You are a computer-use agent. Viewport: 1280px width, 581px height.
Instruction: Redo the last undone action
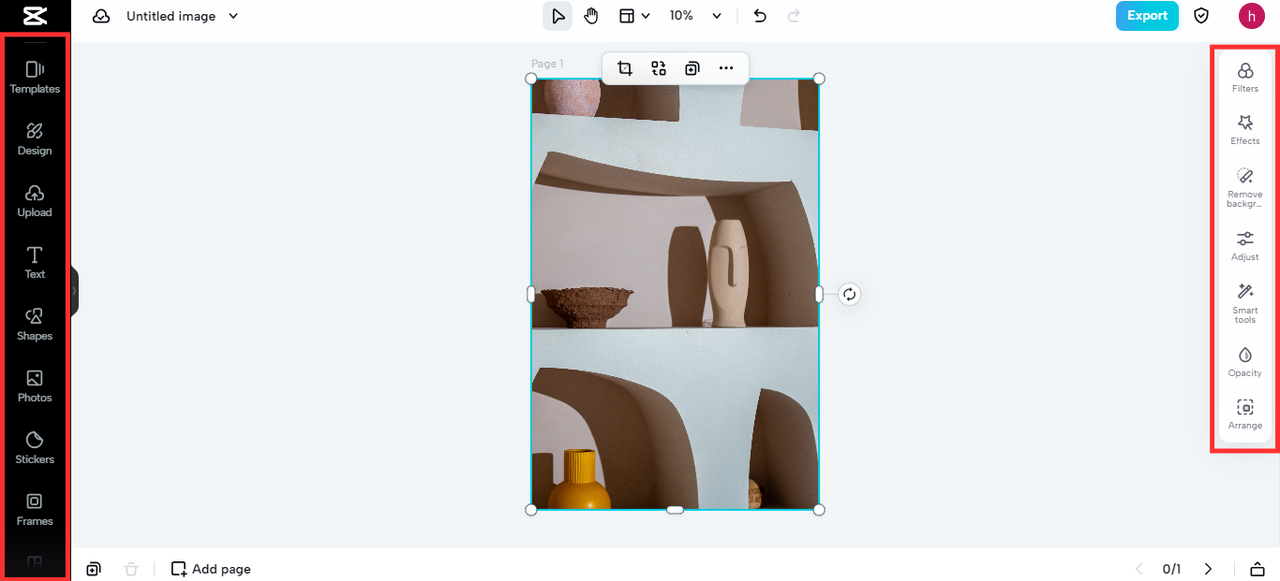(794, 16)
